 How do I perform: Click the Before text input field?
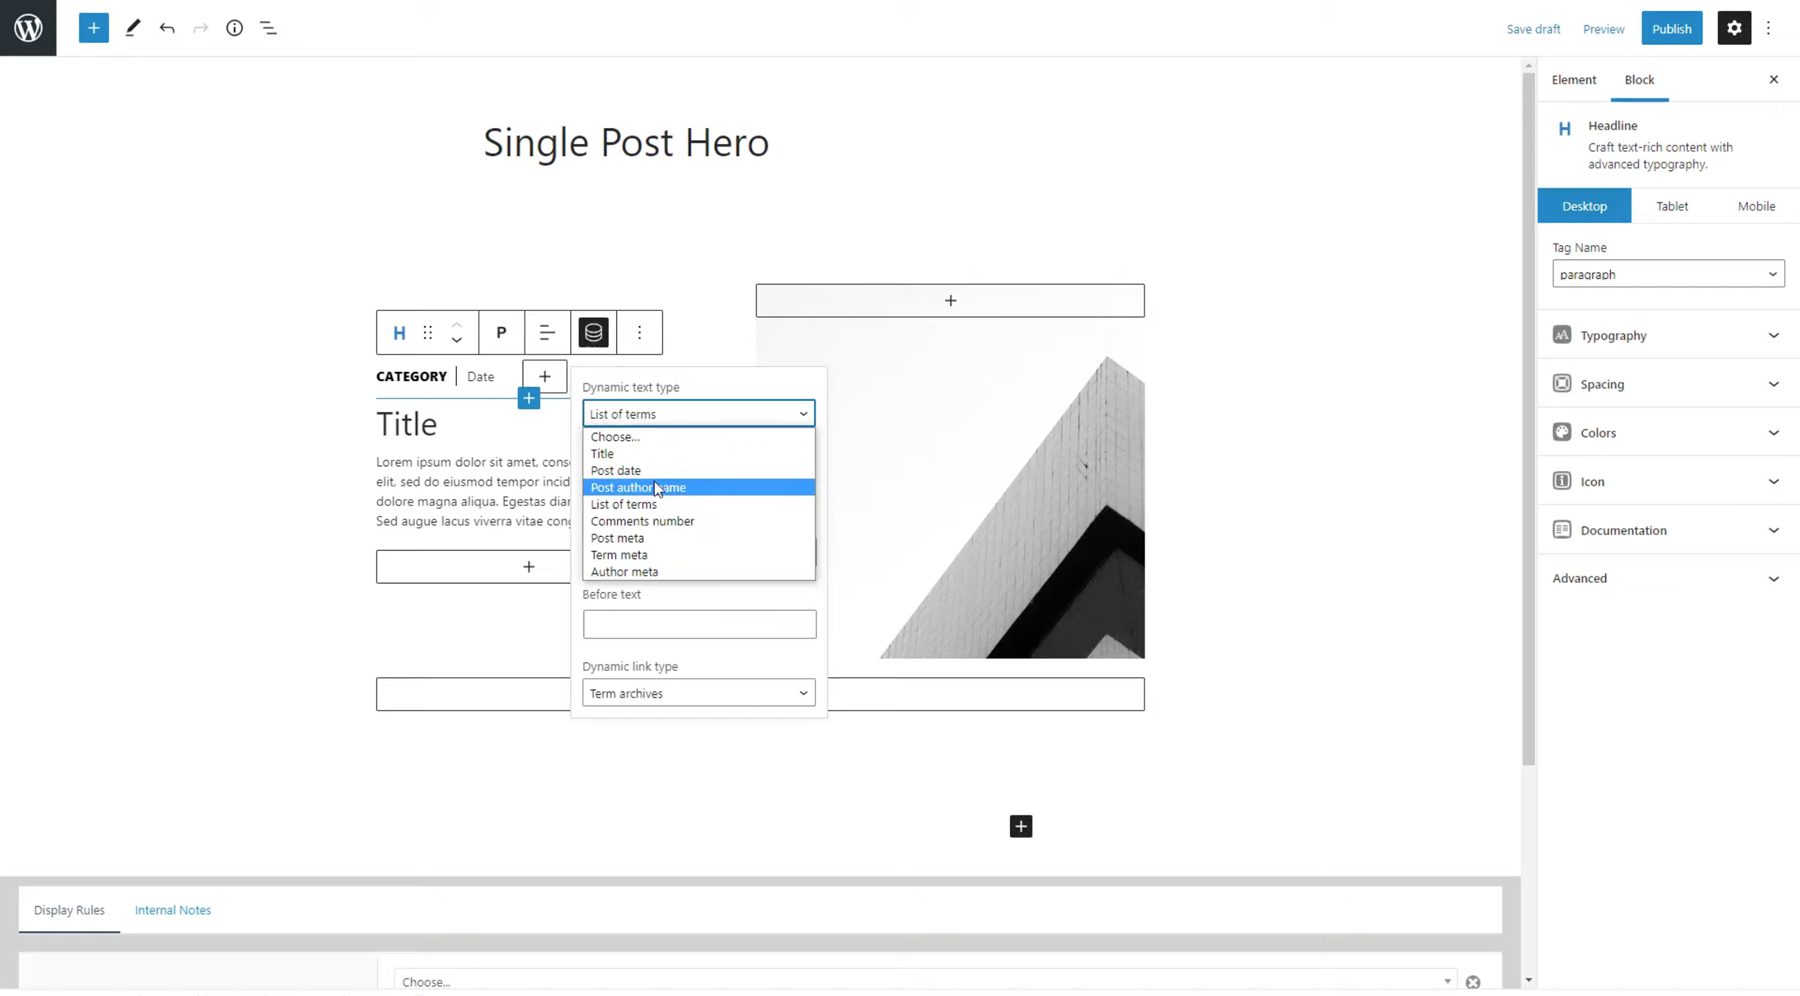[x=699, y=624]
